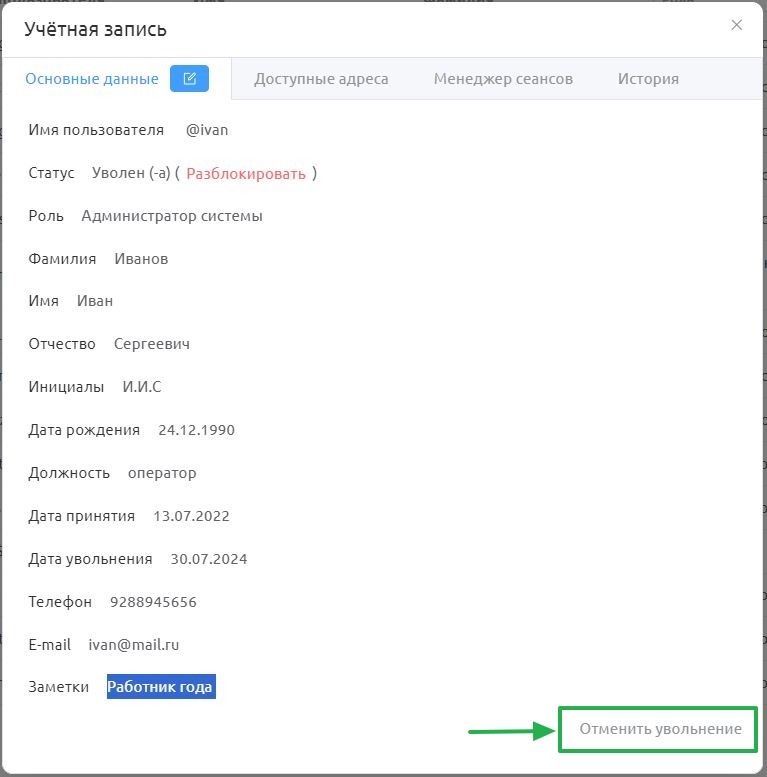Image resolution: width=767 pixels, height=777 pixels.
Task: Switch to the Доступные адреса tab
Action: tap(321, 79)
